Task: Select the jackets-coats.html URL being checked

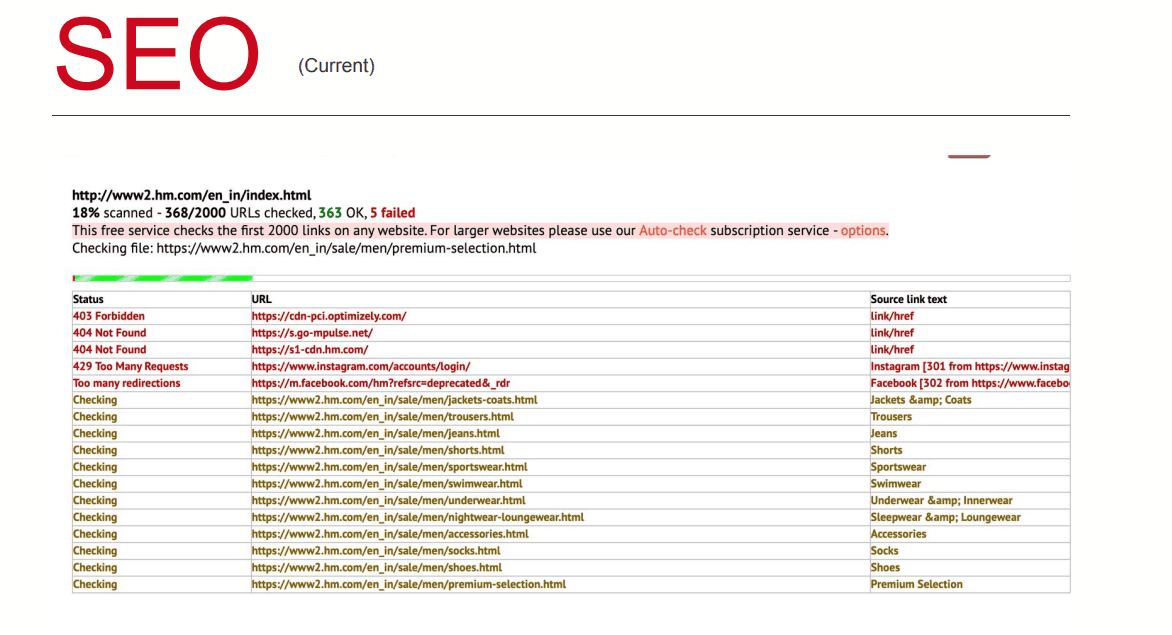Action: coord(394,399)
